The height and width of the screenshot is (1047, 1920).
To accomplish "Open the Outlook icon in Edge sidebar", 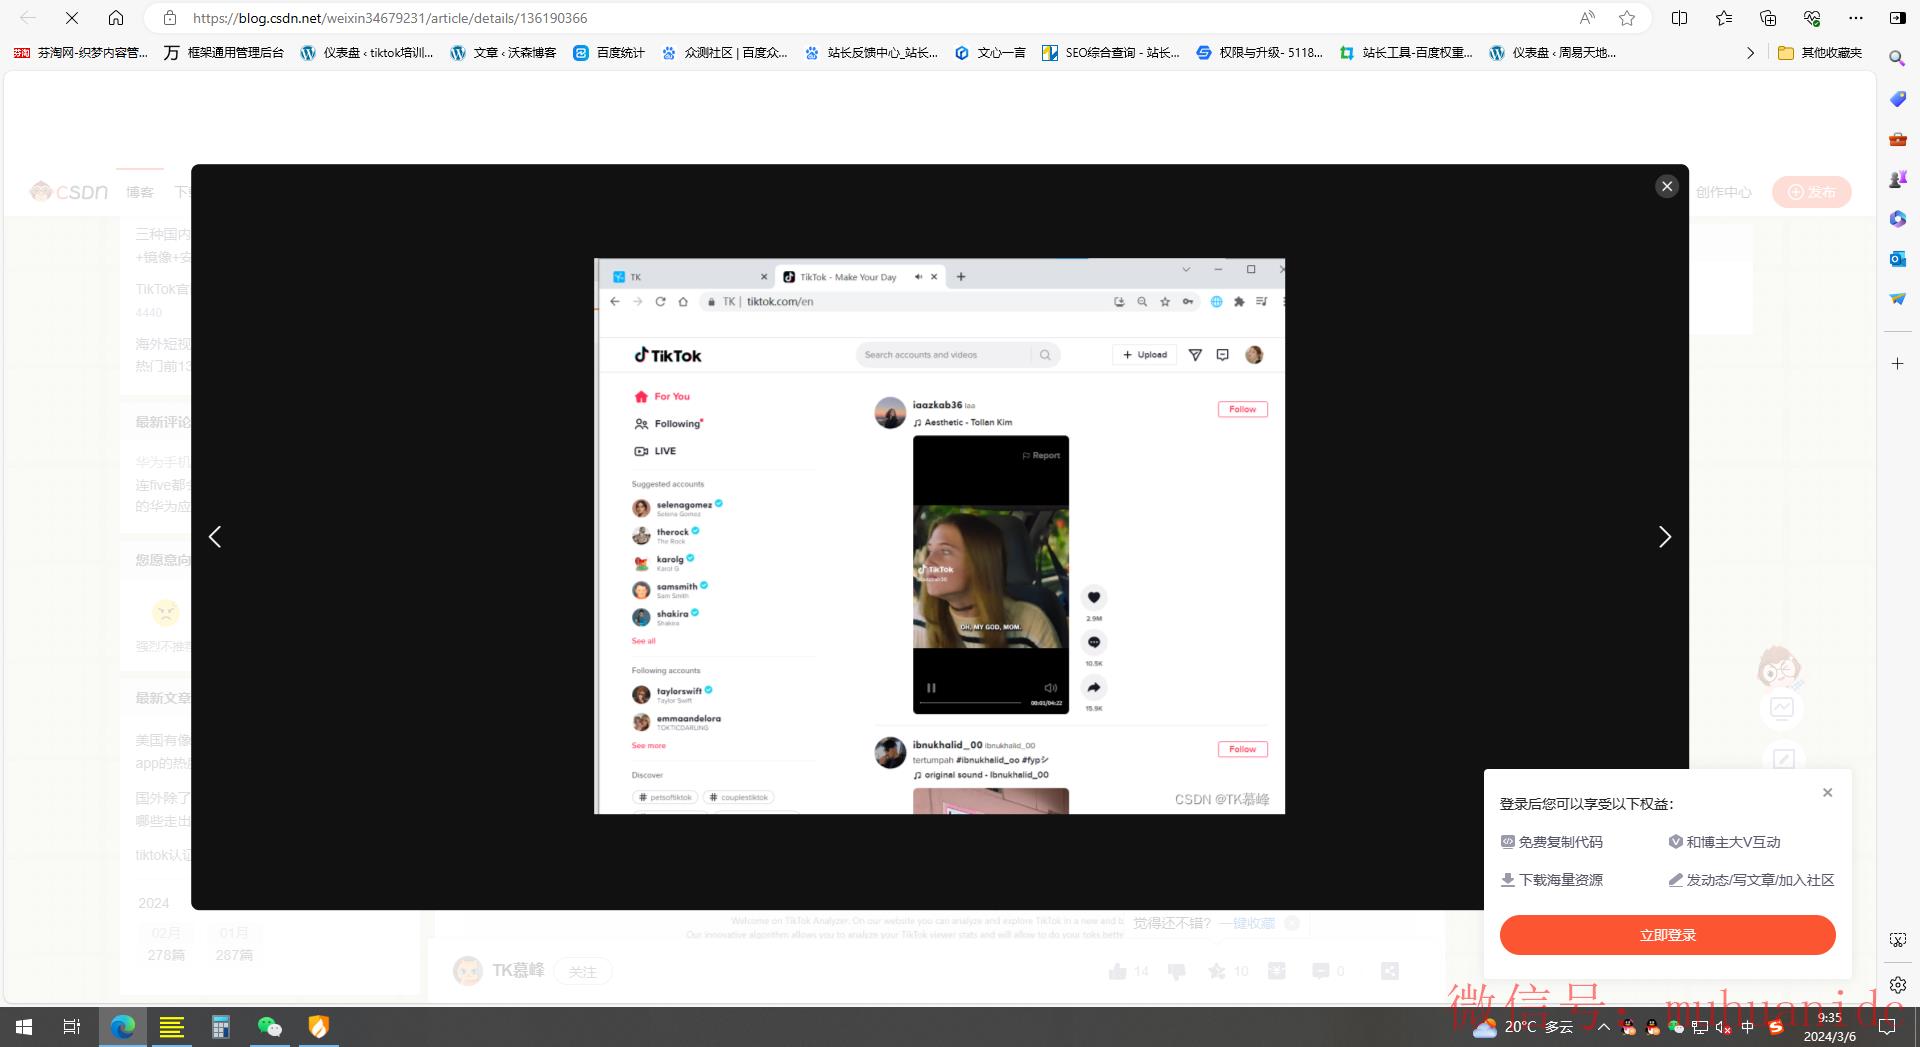I will click(x=1897, y=259).
